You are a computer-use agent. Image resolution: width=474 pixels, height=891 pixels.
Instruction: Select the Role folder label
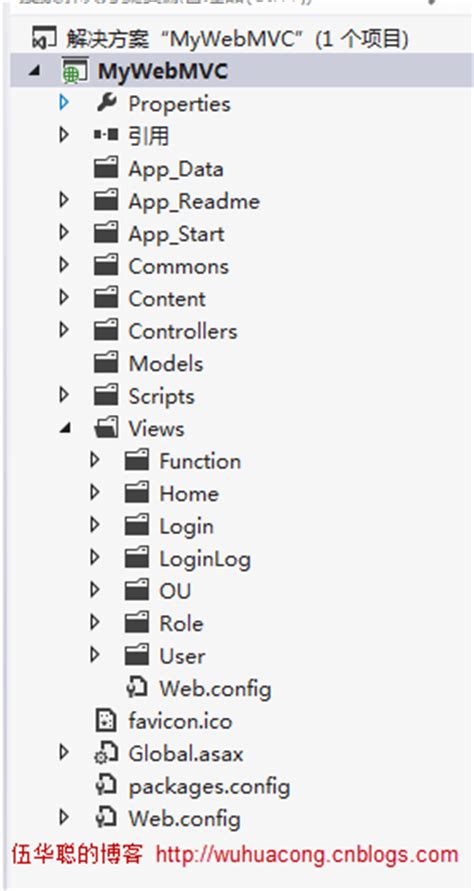[181, 623]
